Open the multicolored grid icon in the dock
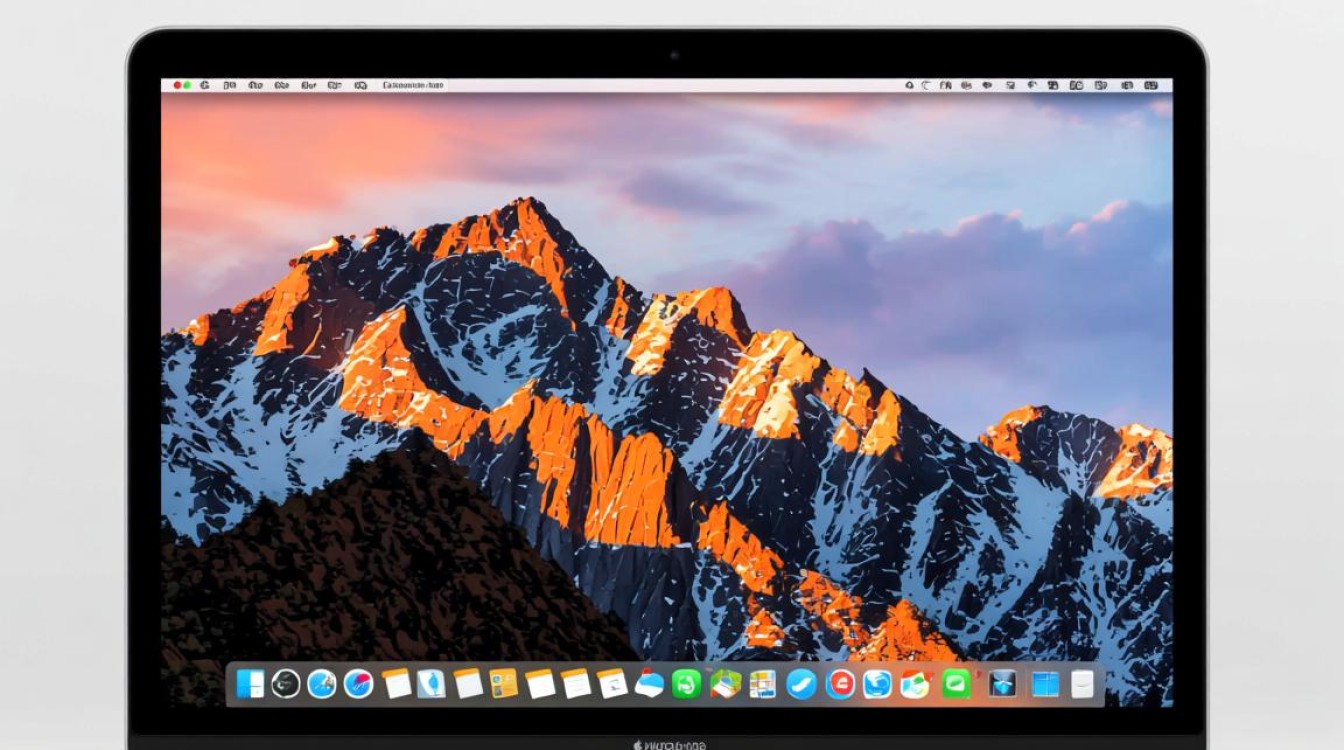 (762, 684)
